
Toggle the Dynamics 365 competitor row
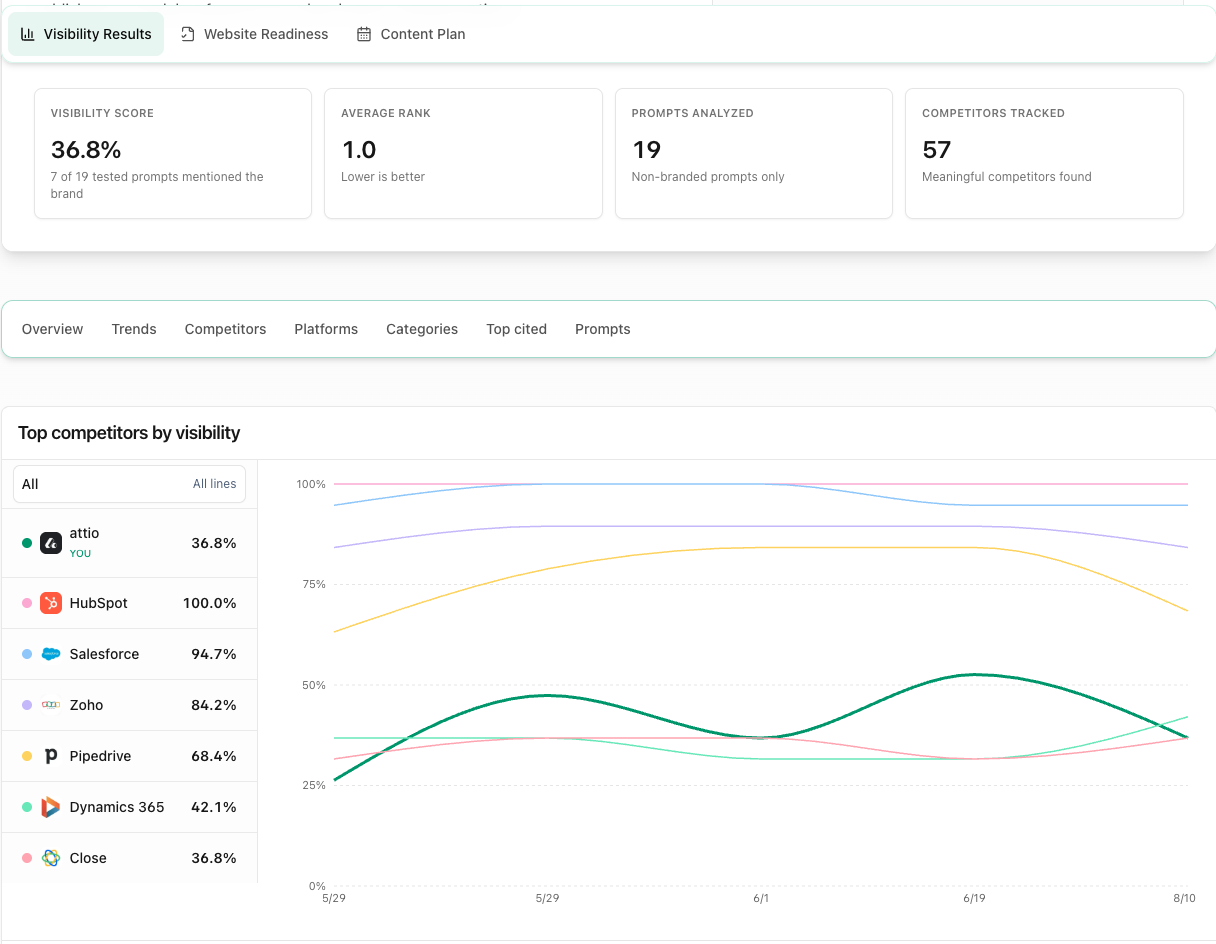tap(129, 807)
